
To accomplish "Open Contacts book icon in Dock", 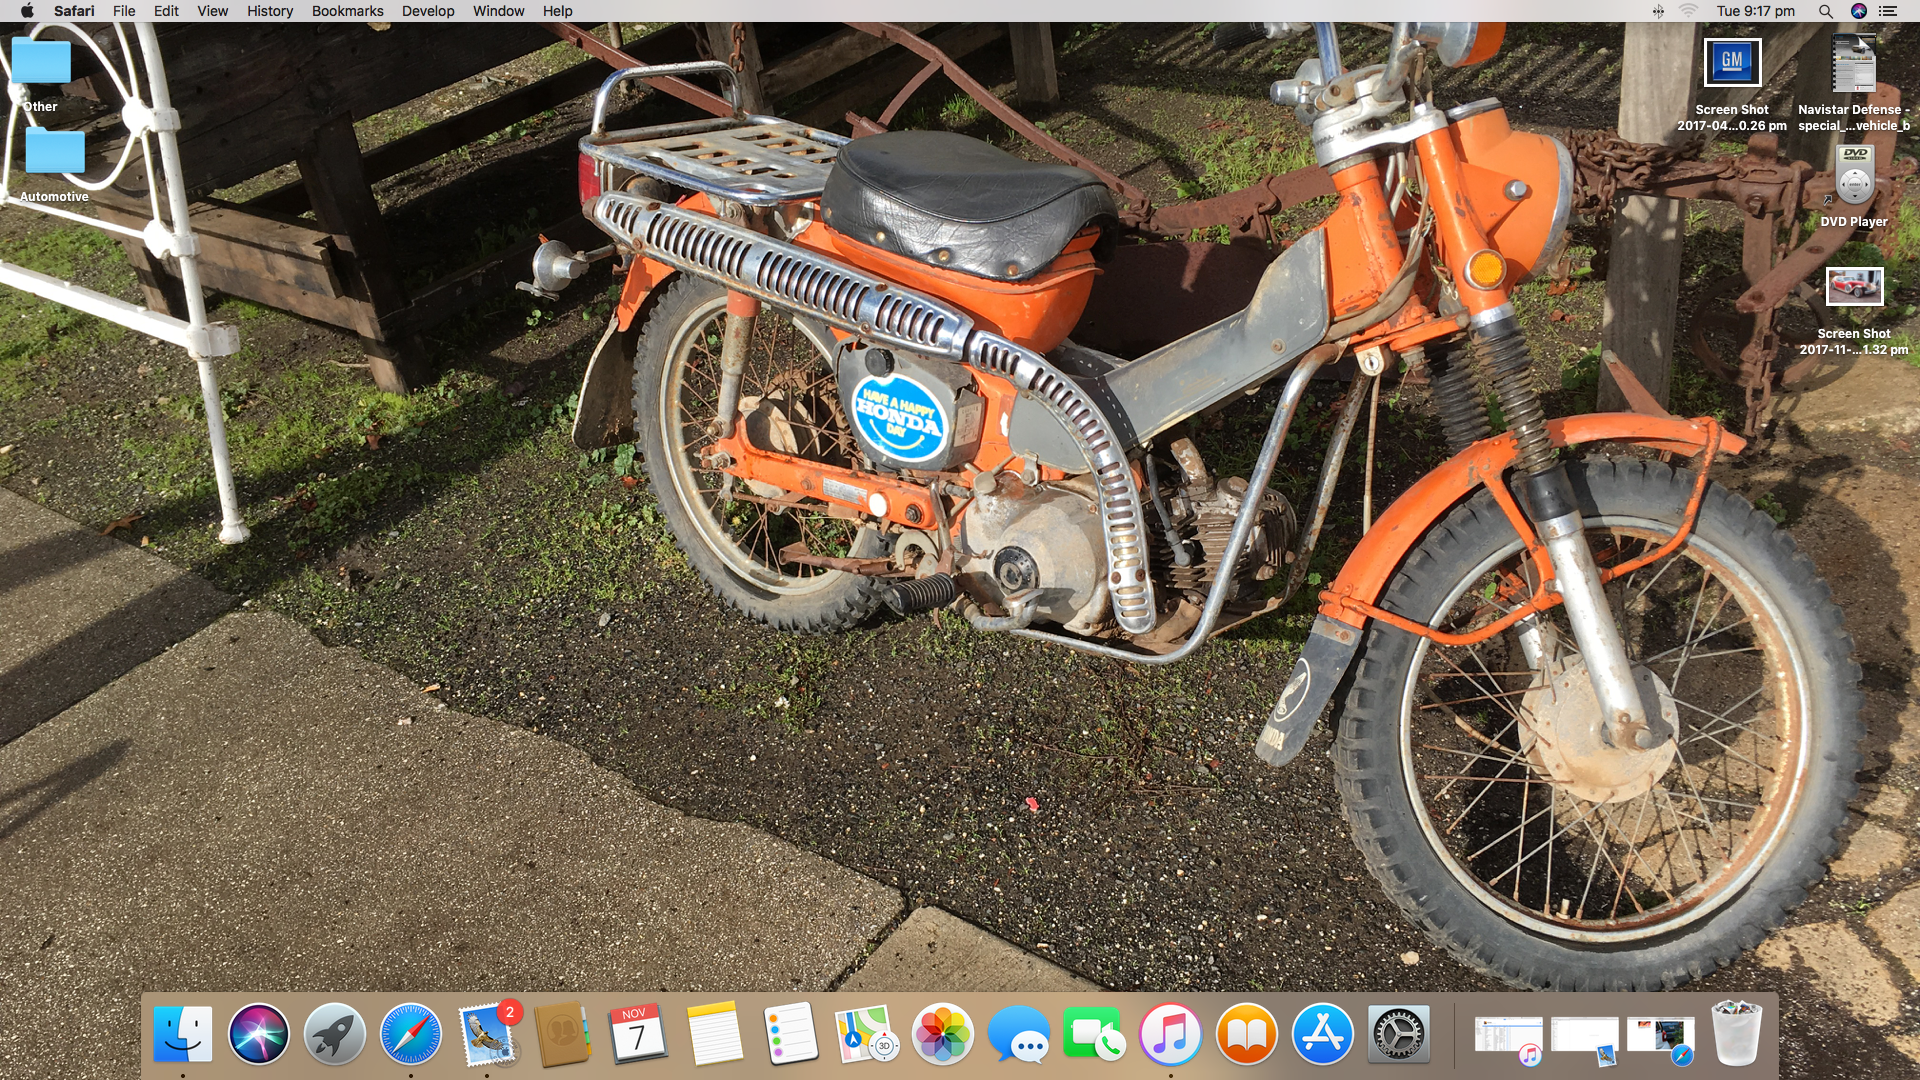I will coord(563,1034).
